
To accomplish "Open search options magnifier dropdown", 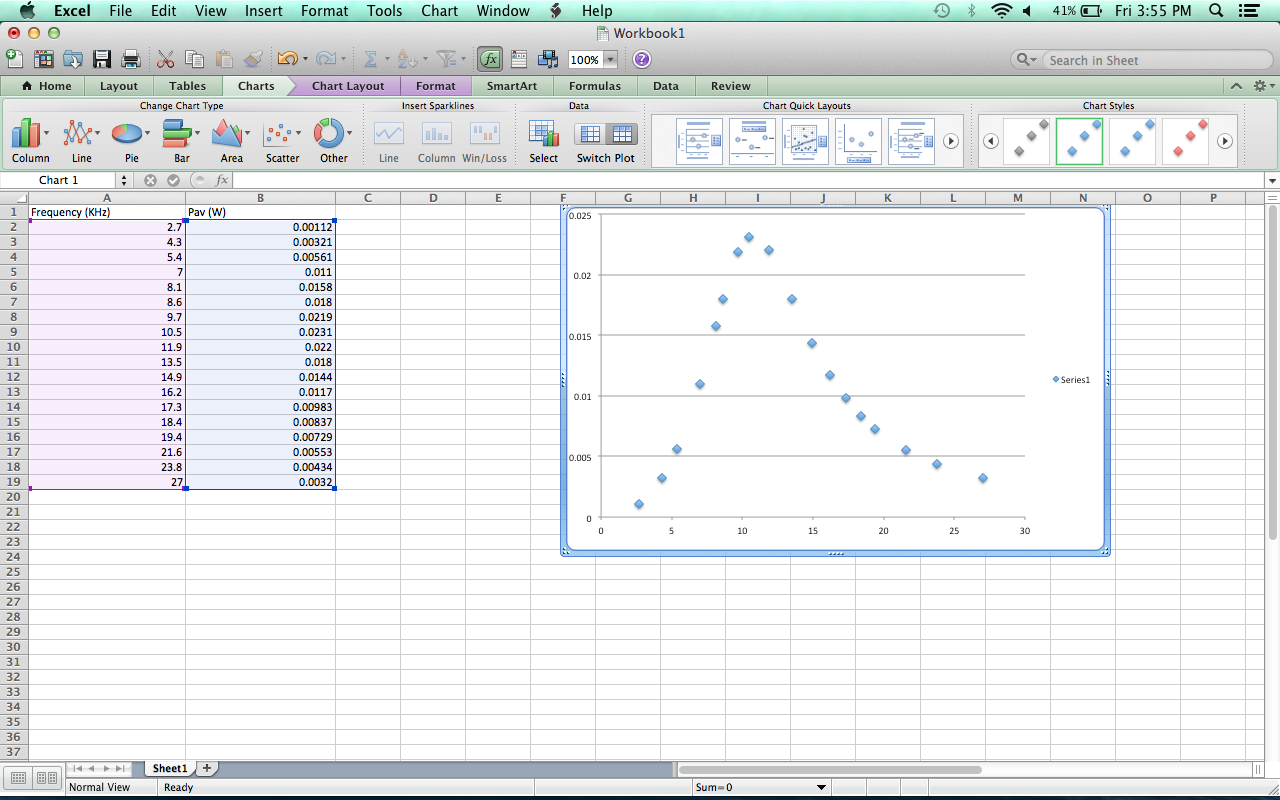I will coord(1027,60).
